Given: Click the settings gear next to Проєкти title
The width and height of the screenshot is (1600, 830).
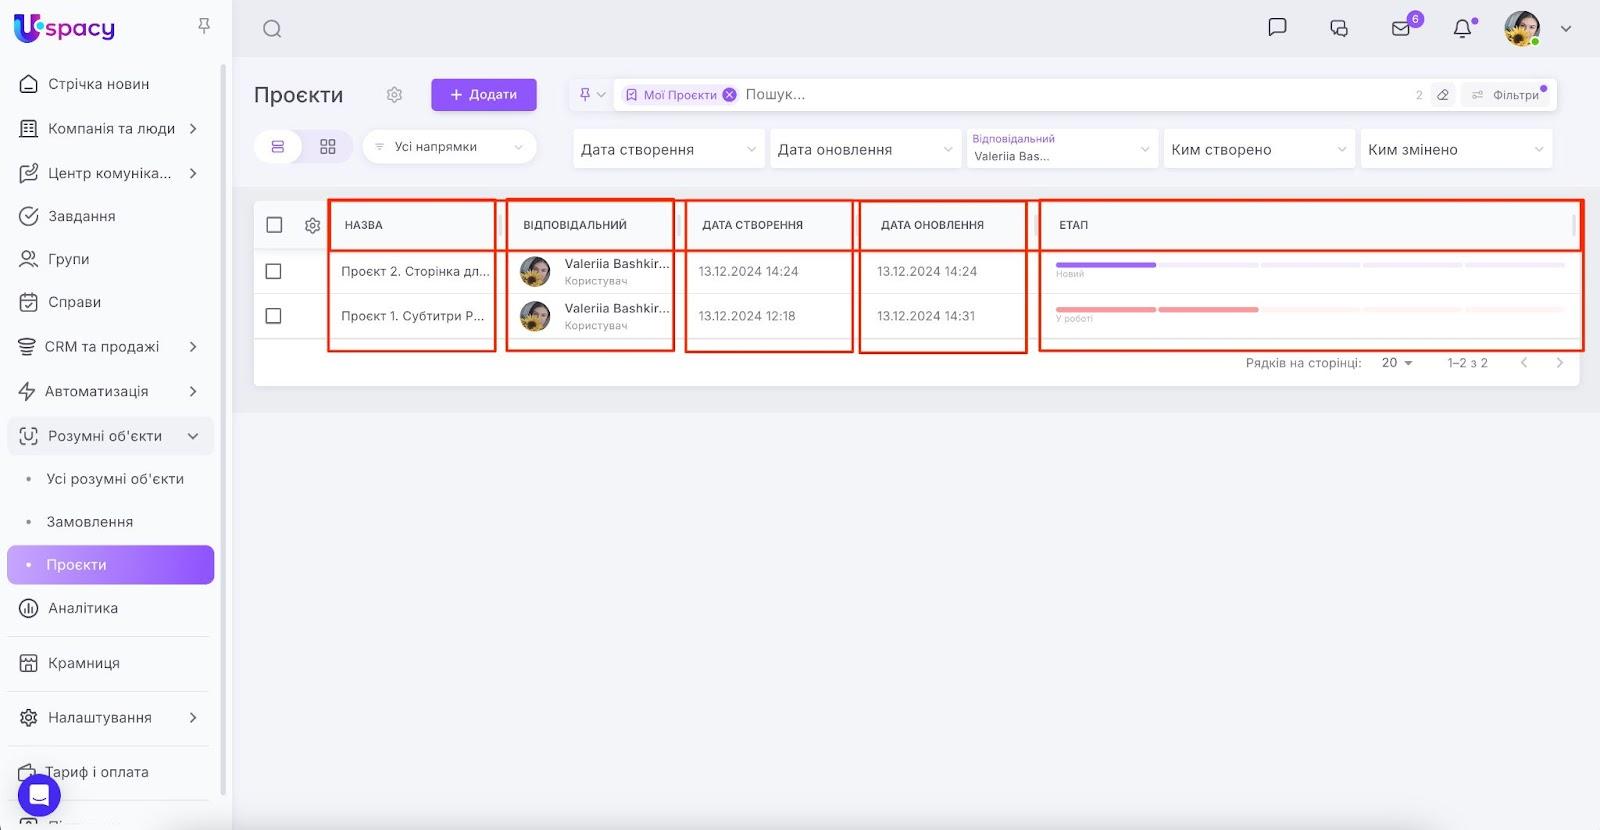Looking at the screenshot, I should click(394, 95).
